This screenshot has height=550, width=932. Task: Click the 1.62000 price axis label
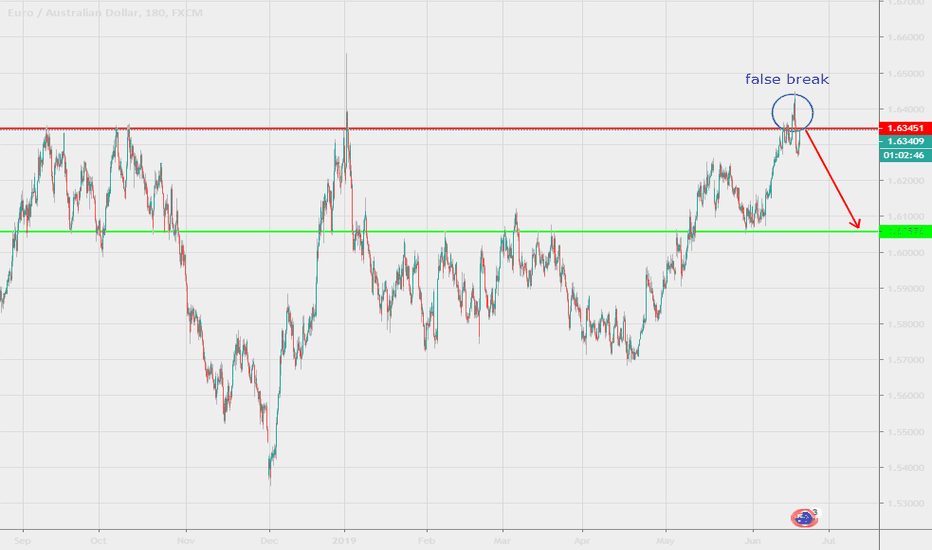pos(906,181)
